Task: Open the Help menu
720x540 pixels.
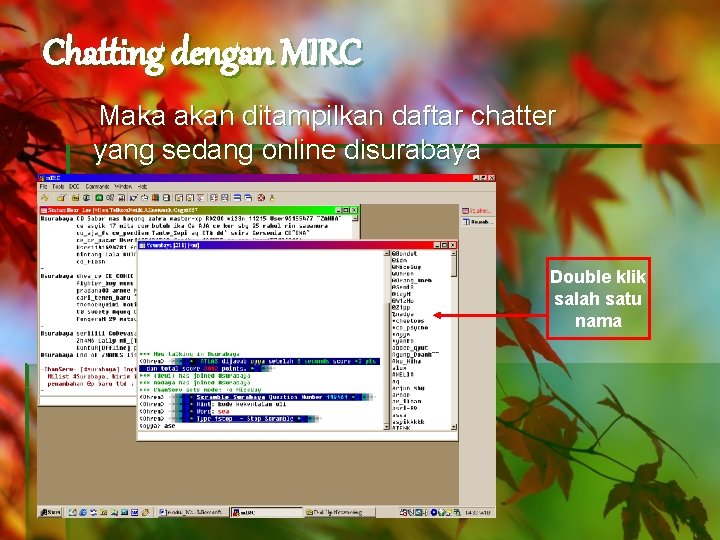Action: click(142, 186)
